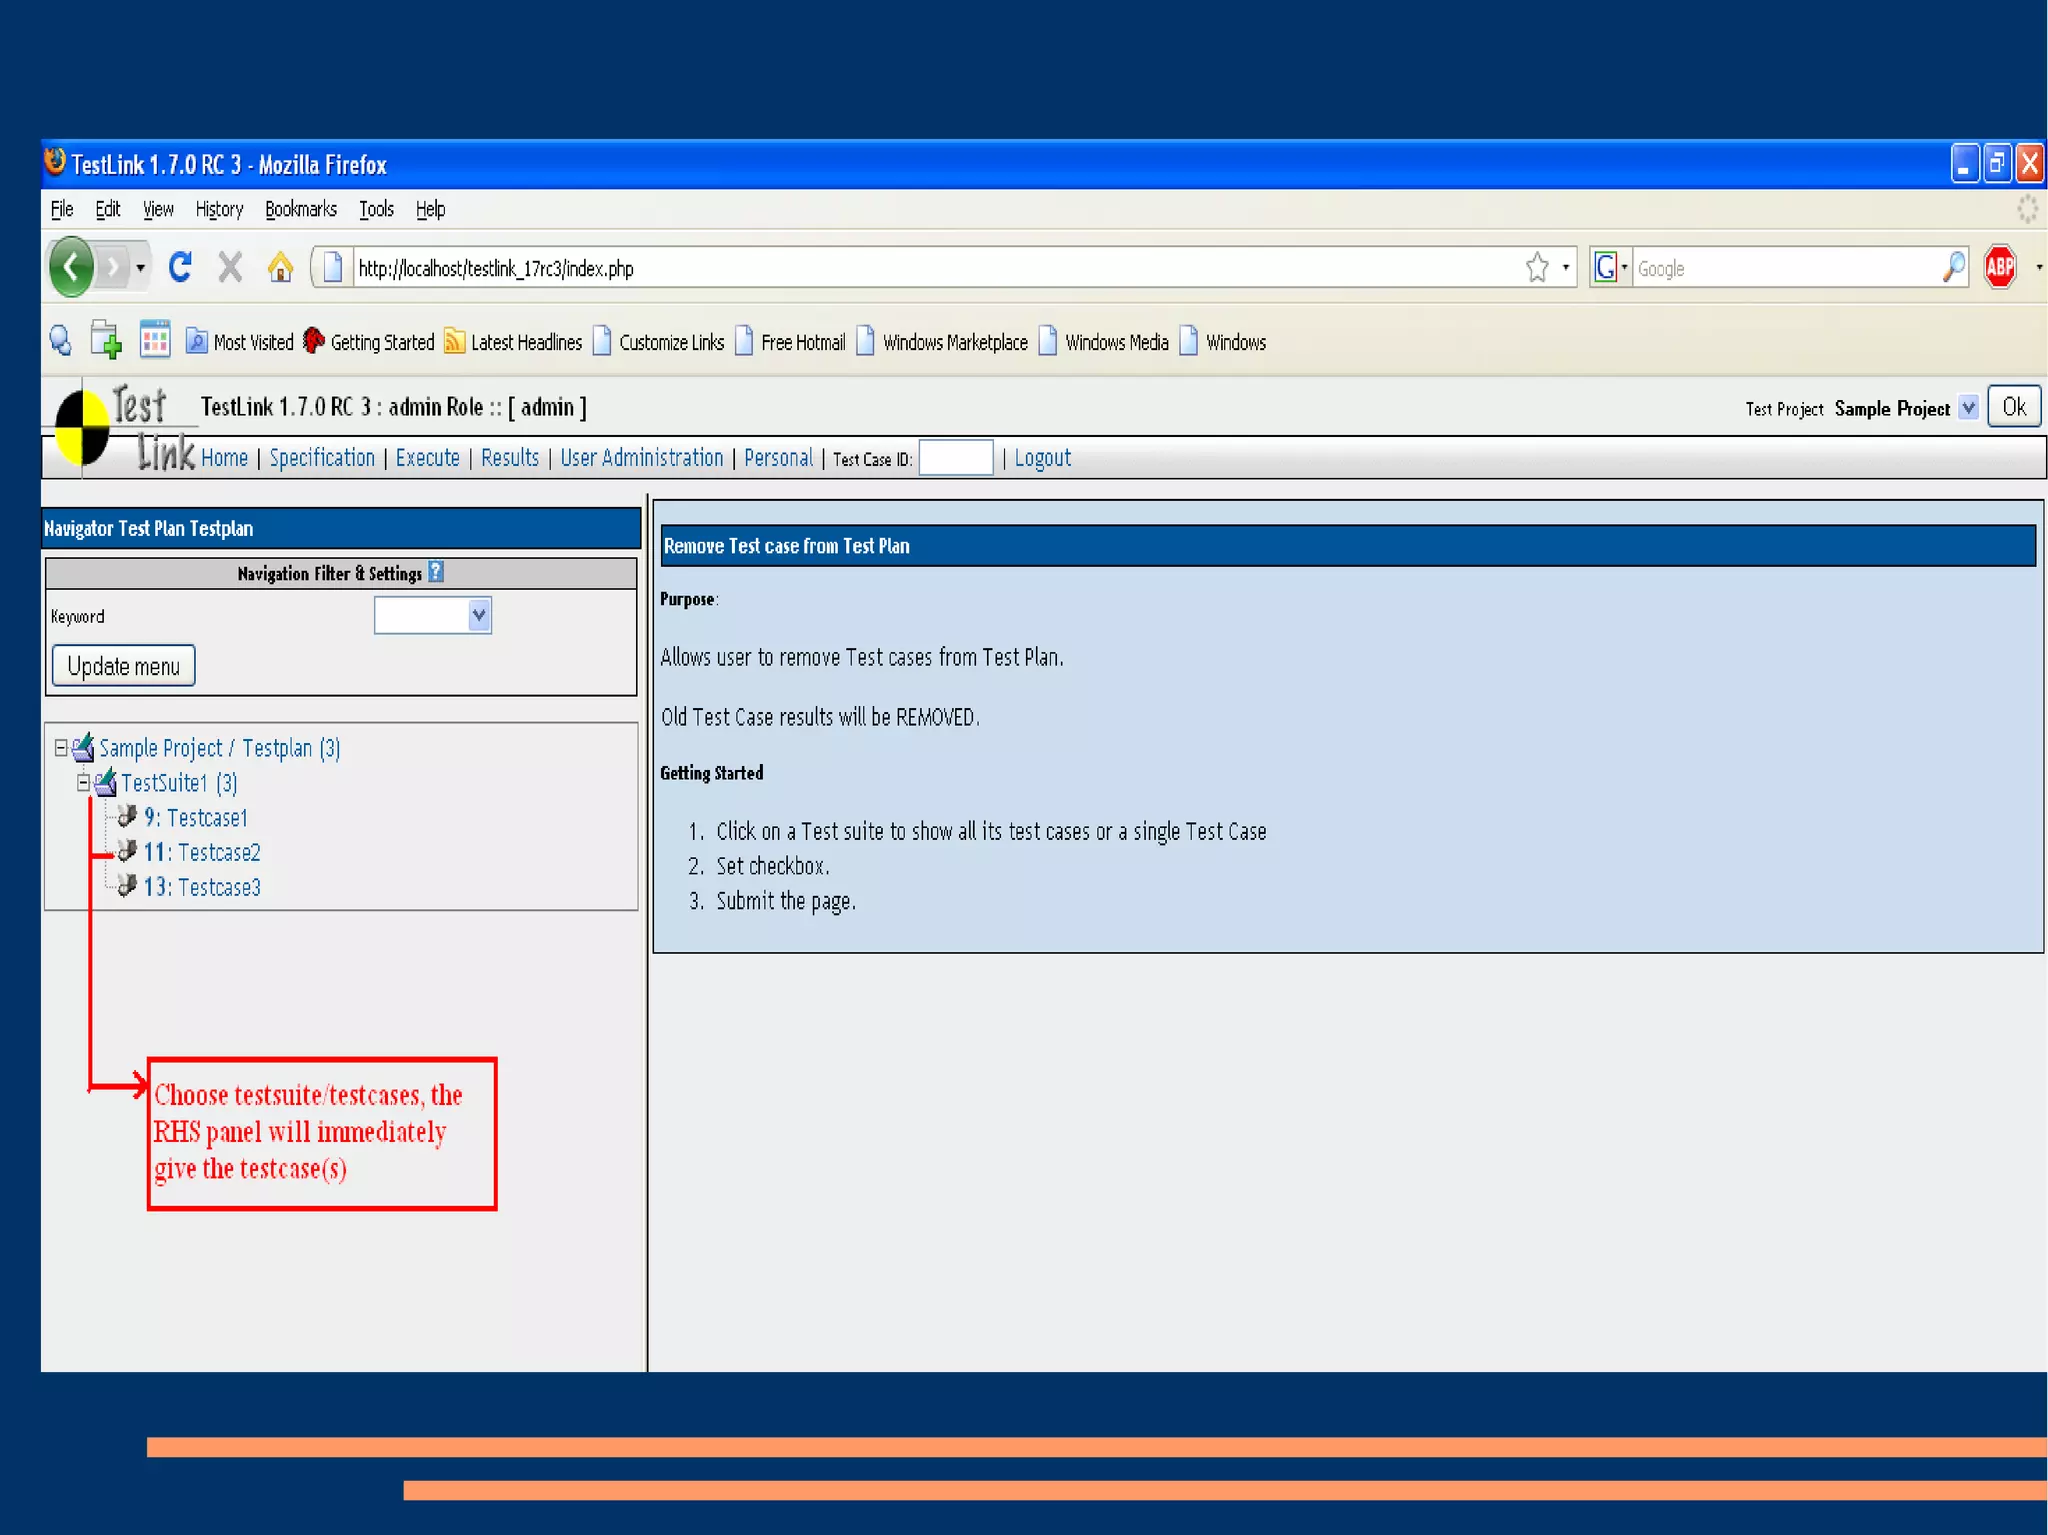
Task: Open the Personal link
Action: click(x=778, y=457)
